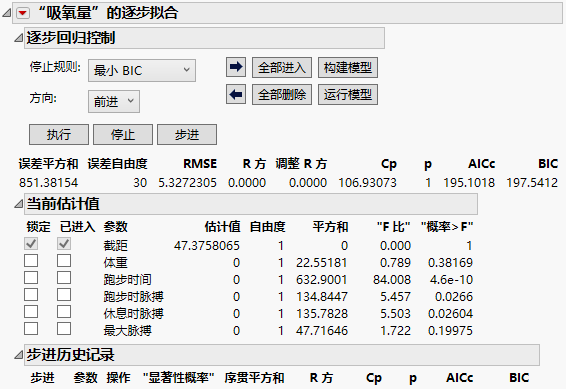This screenshot has width=566, height=389.
Task: Click the 最大脉搏 F ratio 1.722
Action: pos(396,331)
